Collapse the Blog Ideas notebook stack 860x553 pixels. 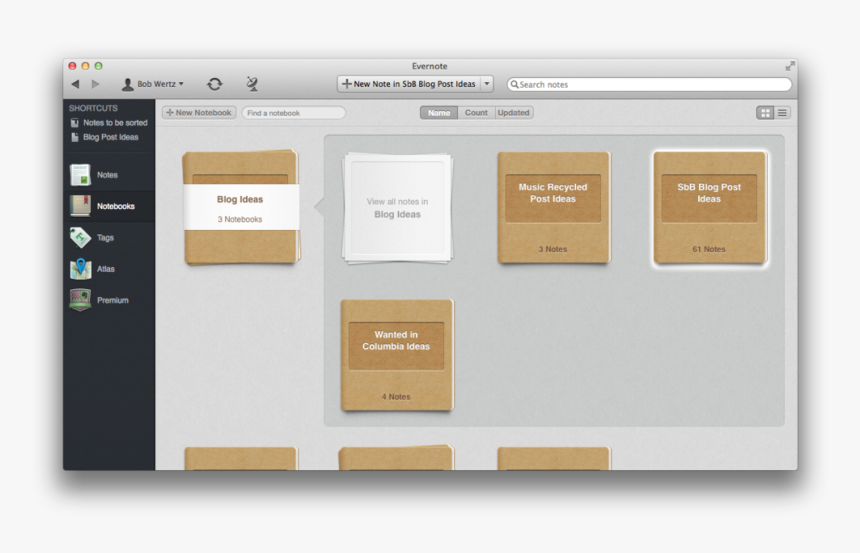click(241, 207)
